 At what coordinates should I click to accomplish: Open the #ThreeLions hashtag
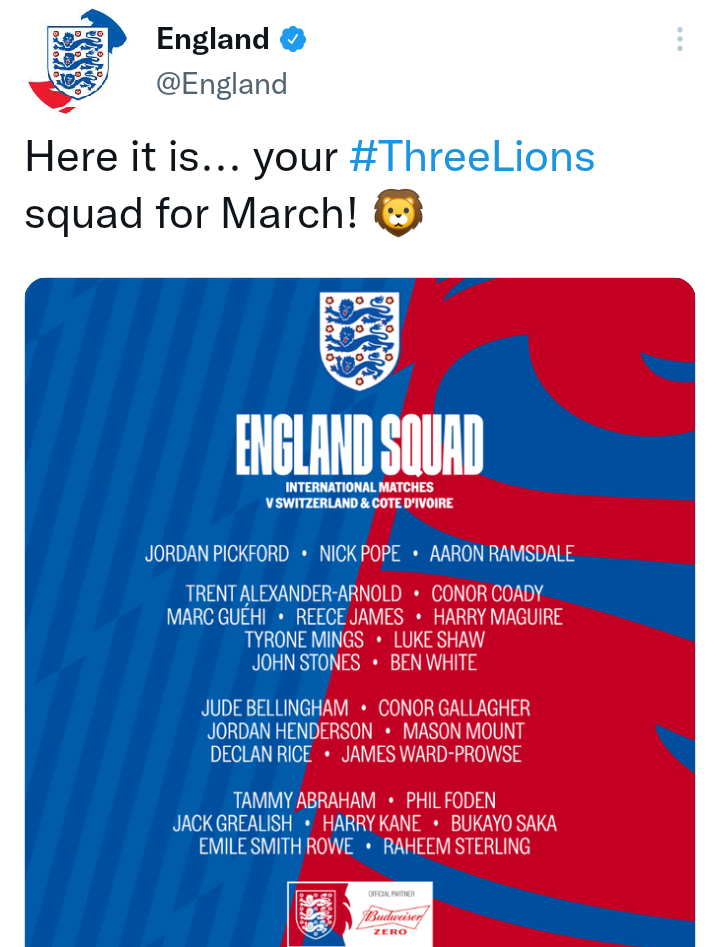click(x=472, y=156)
